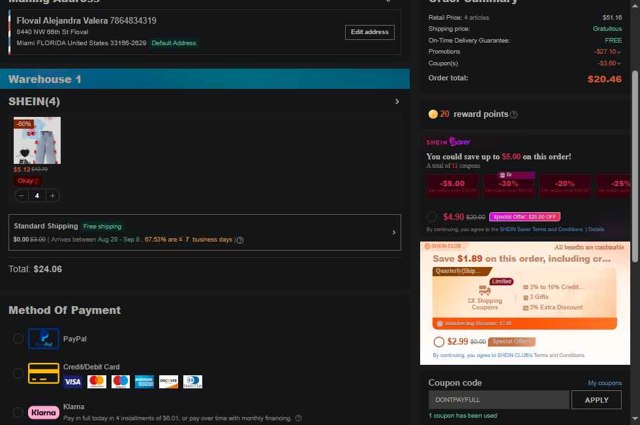The image size is (640, 425).
Task: Select SHEIN CLUB $2.99 radio button
Action: click(439, 342)
